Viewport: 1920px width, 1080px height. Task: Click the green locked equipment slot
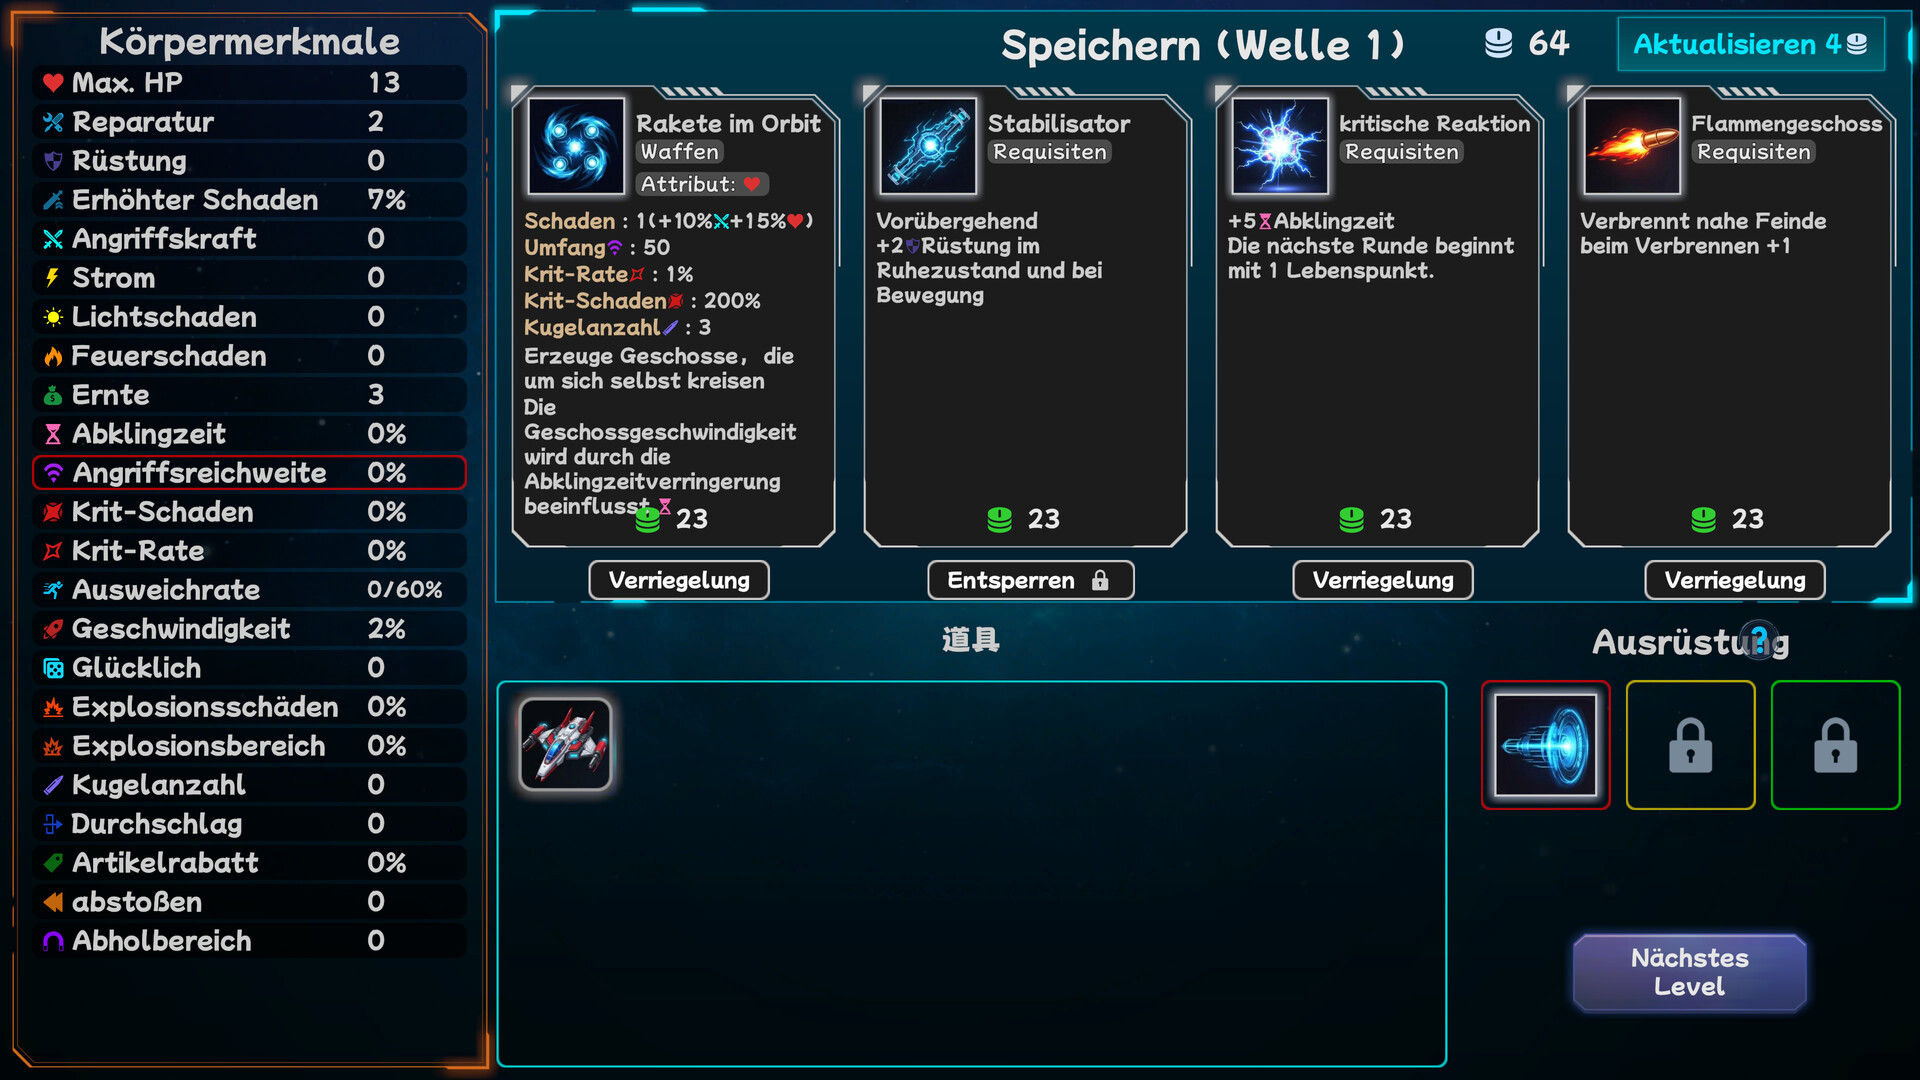(1835, 745)
